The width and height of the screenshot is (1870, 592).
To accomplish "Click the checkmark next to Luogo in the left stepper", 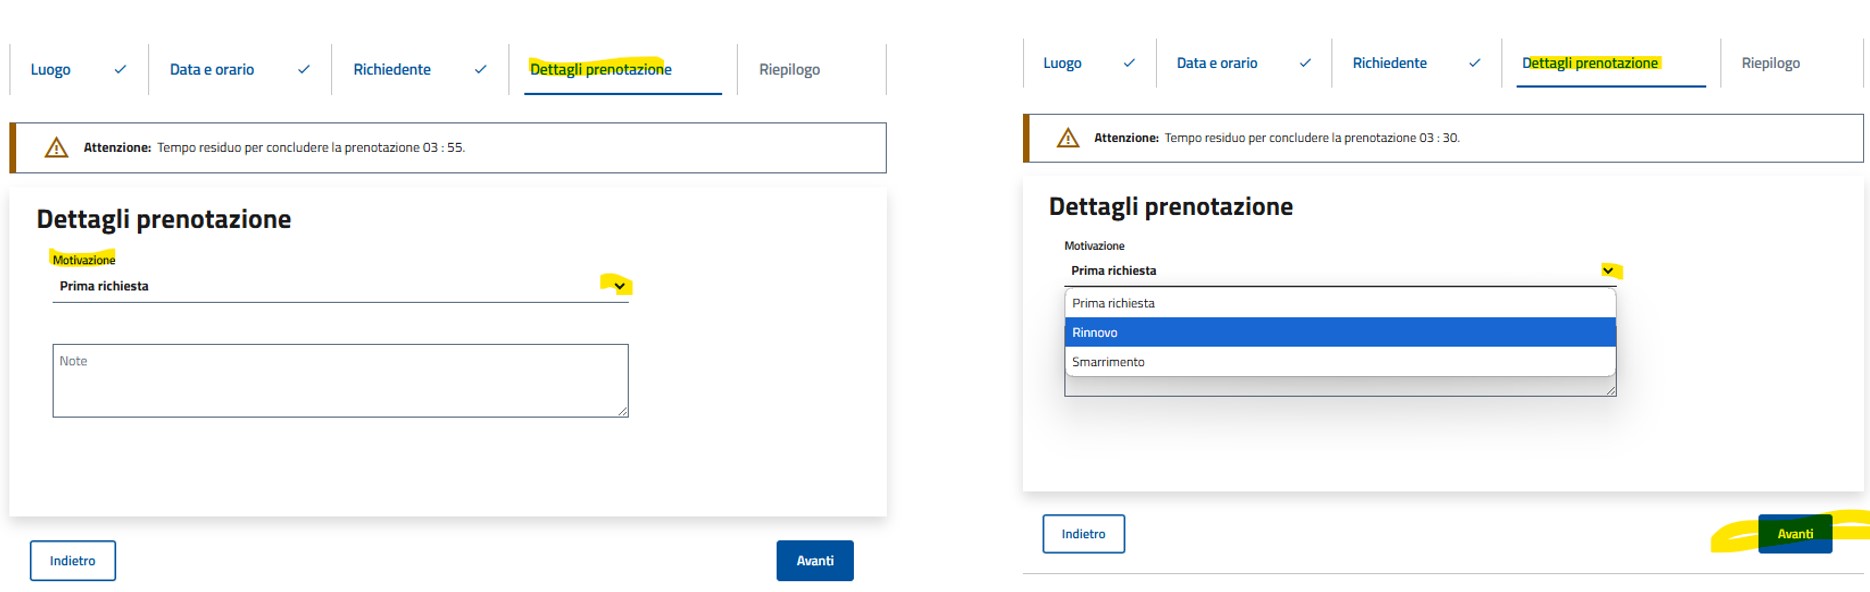I will (120, 70).
